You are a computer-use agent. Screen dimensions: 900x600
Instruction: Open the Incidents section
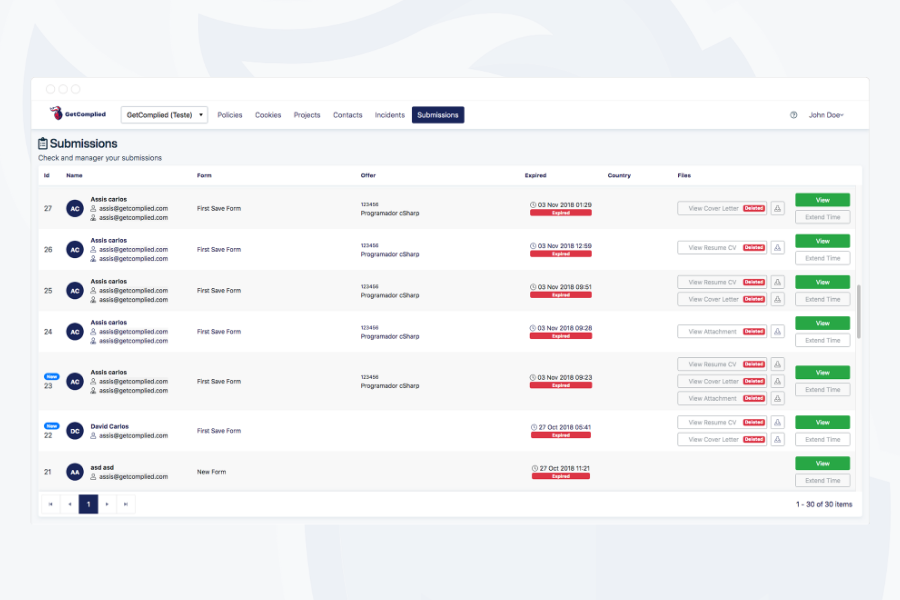click(x=389, y=114)
